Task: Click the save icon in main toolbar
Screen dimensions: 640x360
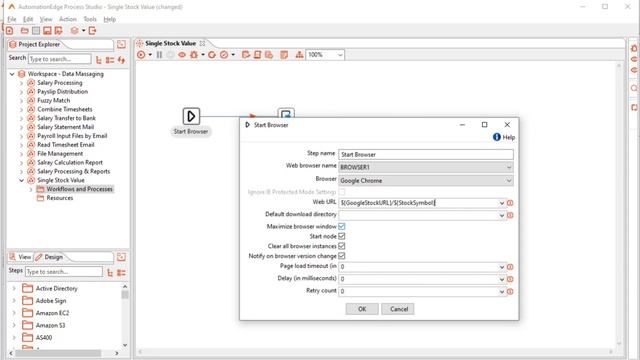Action: [x=47, y=31]
